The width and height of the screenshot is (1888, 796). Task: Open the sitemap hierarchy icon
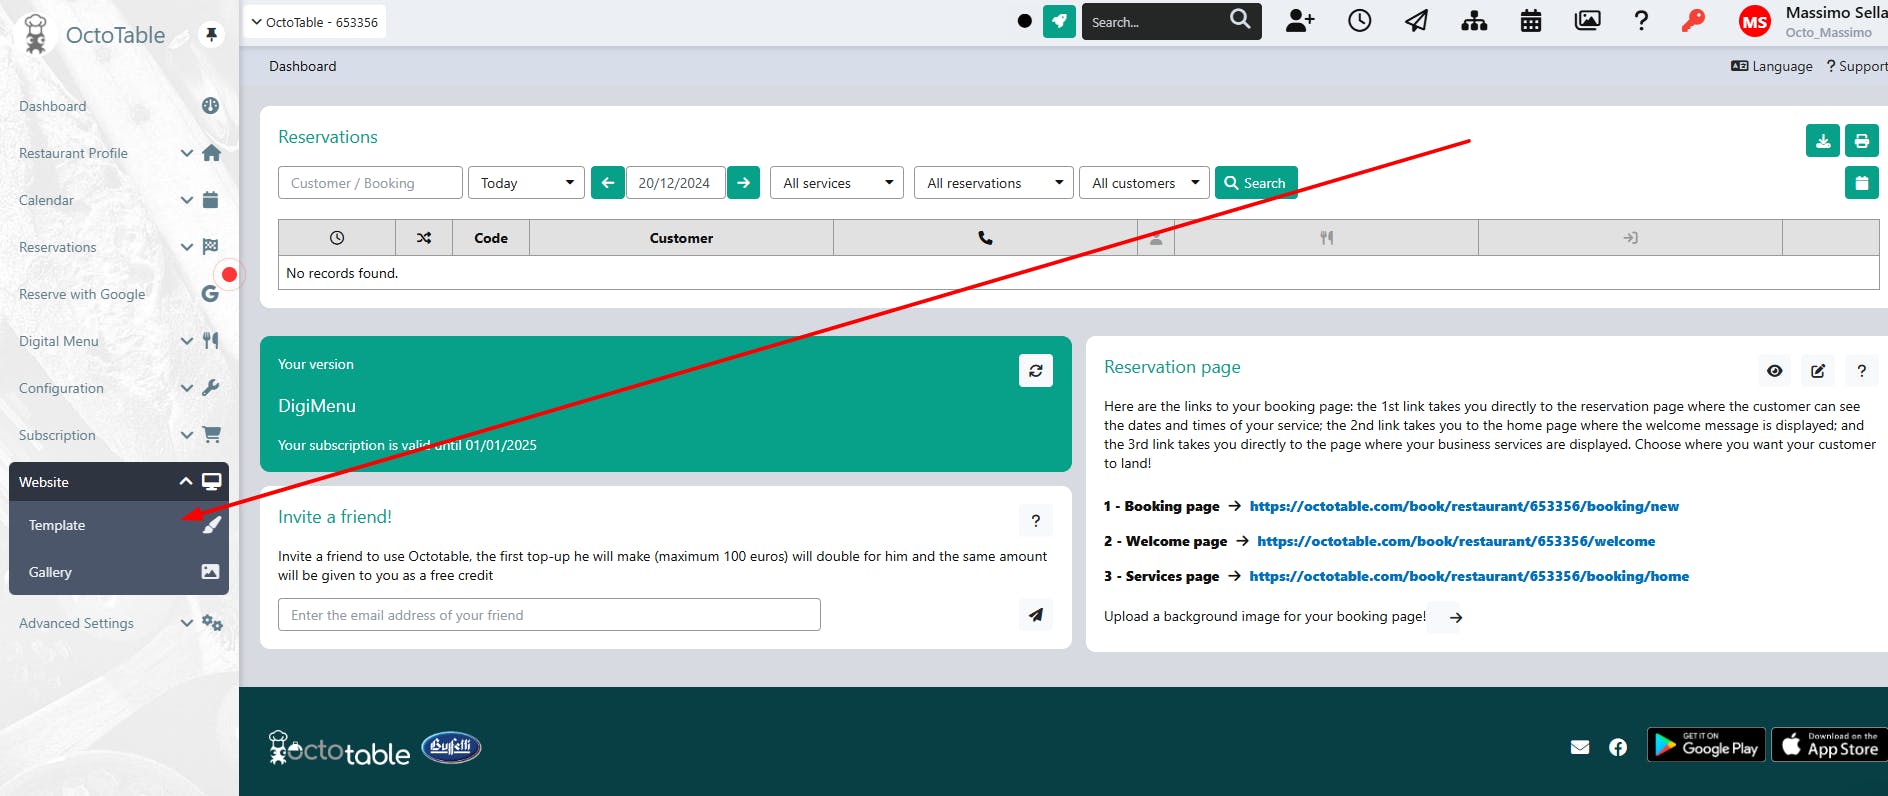click(x=1474, y=21)
